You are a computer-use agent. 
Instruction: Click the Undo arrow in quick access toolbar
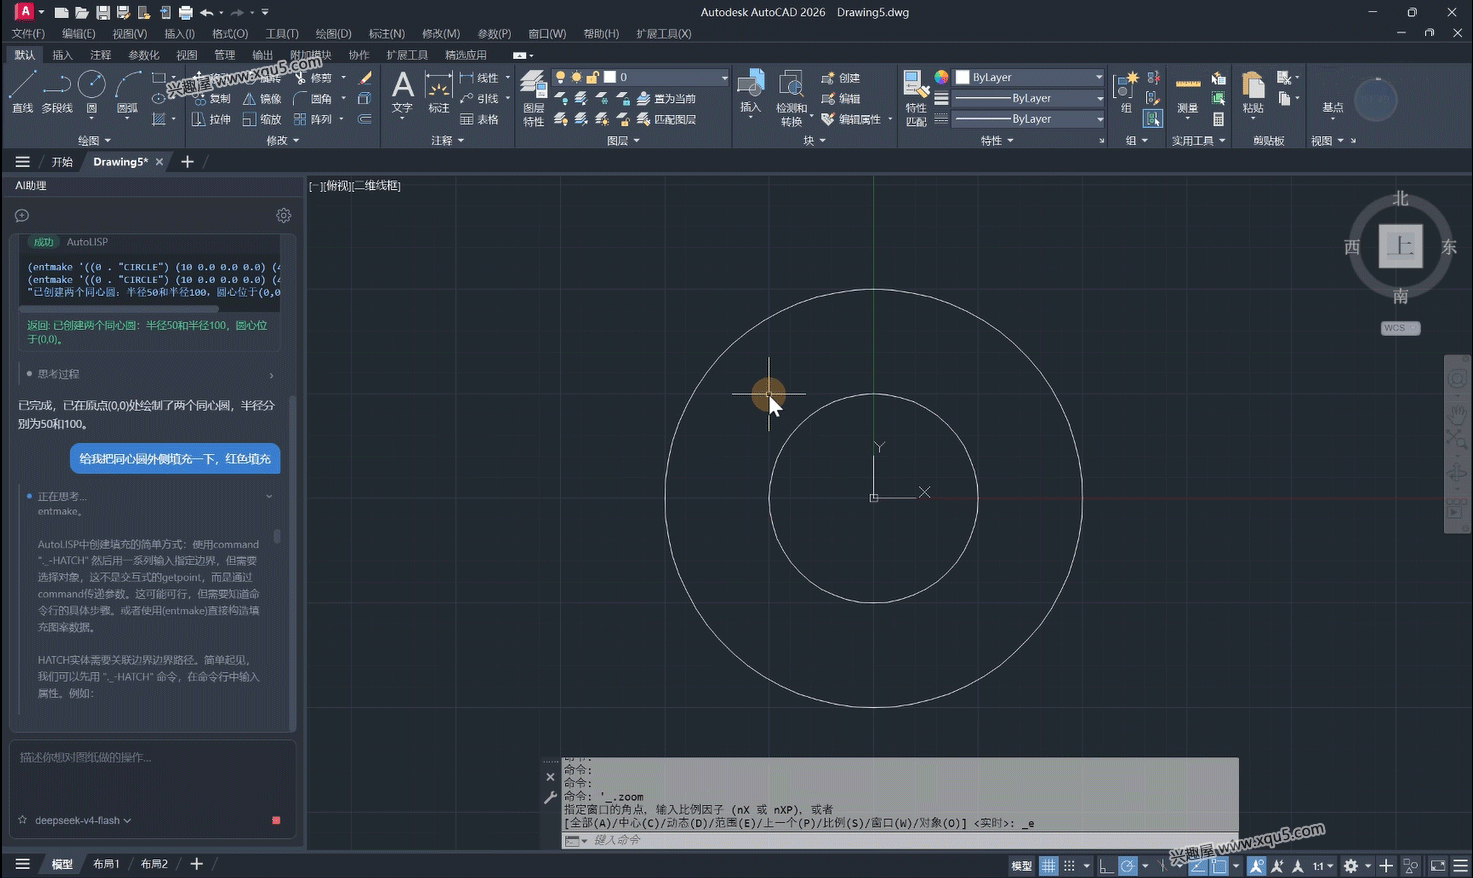[x=207, y=13]
